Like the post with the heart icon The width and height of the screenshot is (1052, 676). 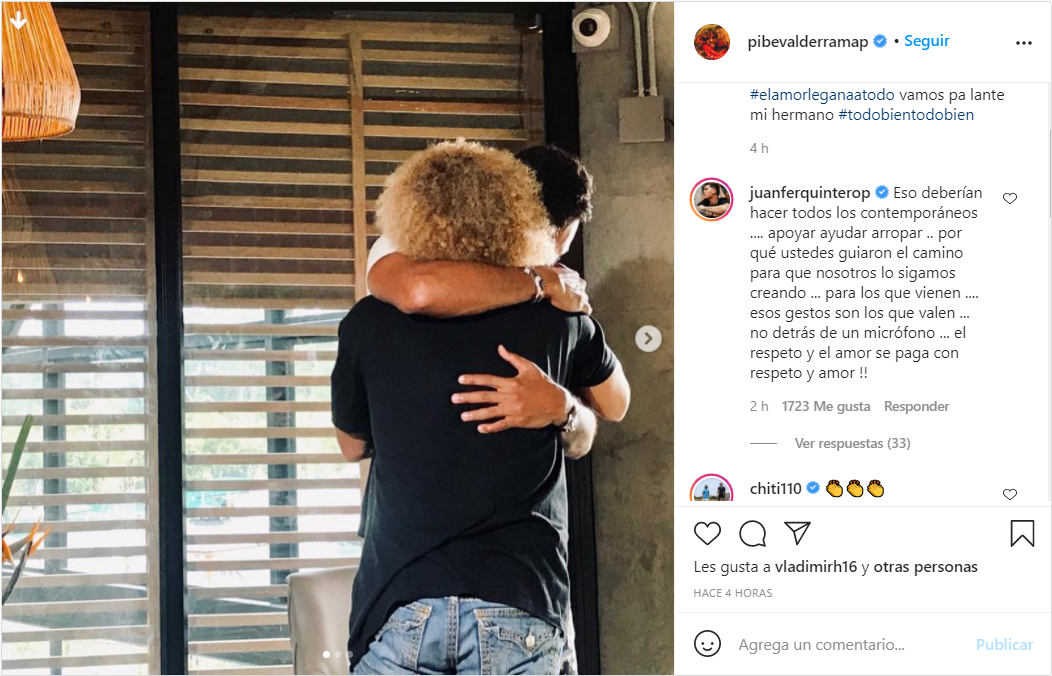click(707, 533)
